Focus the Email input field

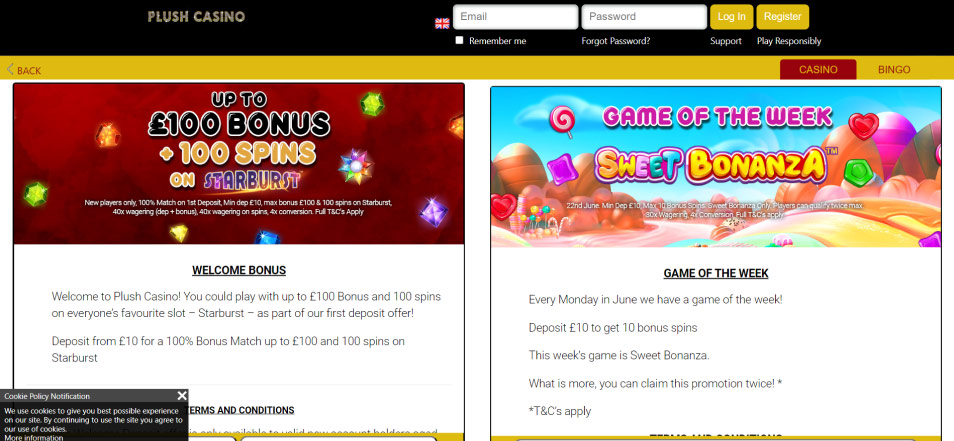coord(515,17)
